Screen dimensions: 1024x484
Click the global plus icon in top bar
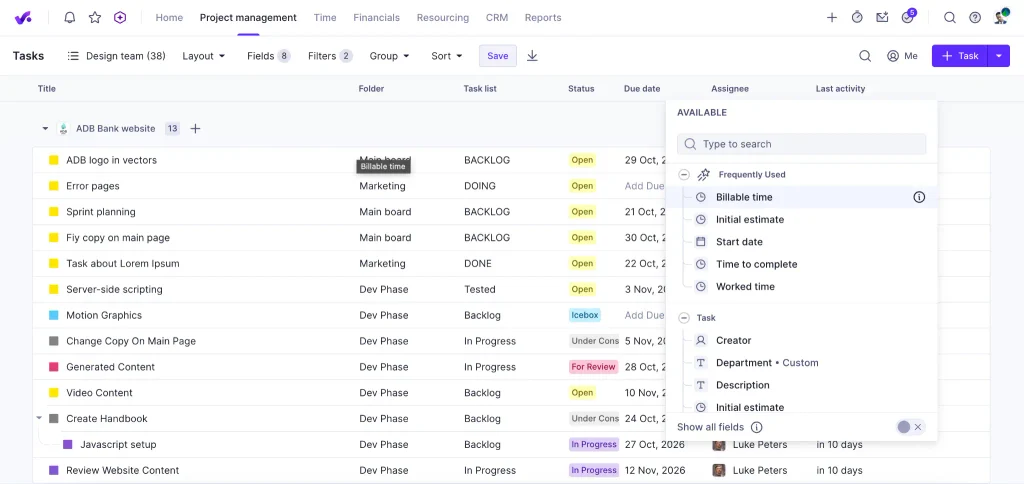pyautogui.click(x=831, y=18)
